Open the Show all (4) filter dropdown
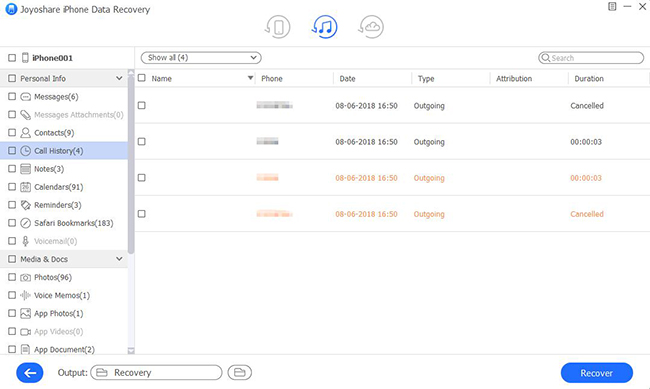 [x=201, y=58]
